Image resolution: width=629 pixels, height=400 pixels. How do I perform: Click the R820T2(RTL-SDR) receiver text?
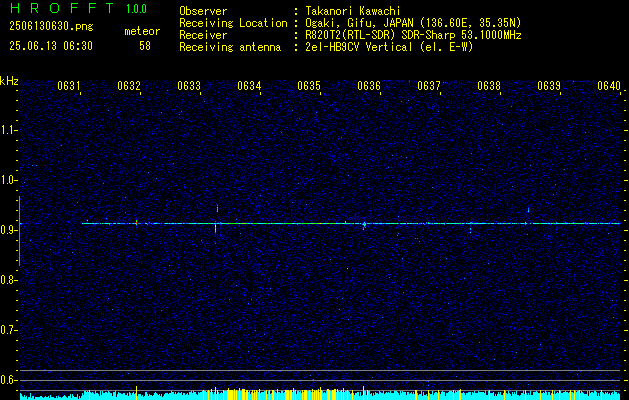[x=413, y=35]
